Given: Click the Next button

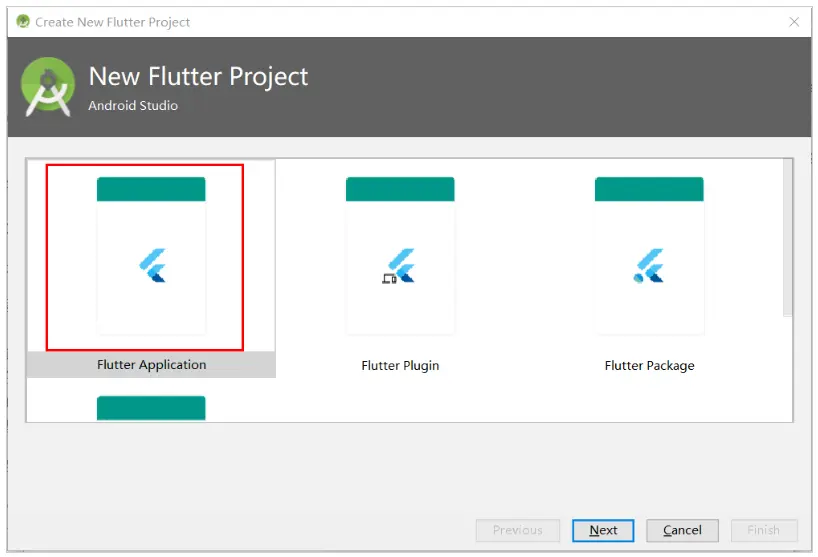Looking at the screenshot, I should pyautogui.click(x=603, y=530).
